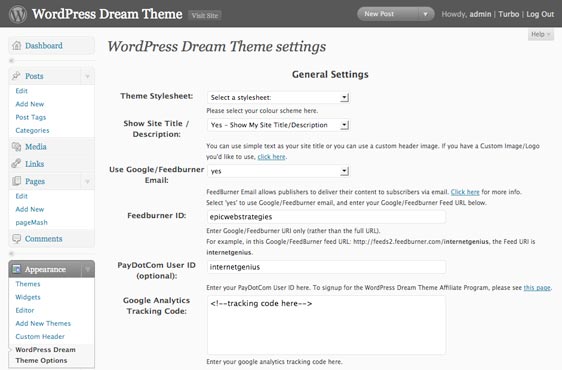Click the Media icon in sidebar

pos(16,147)
